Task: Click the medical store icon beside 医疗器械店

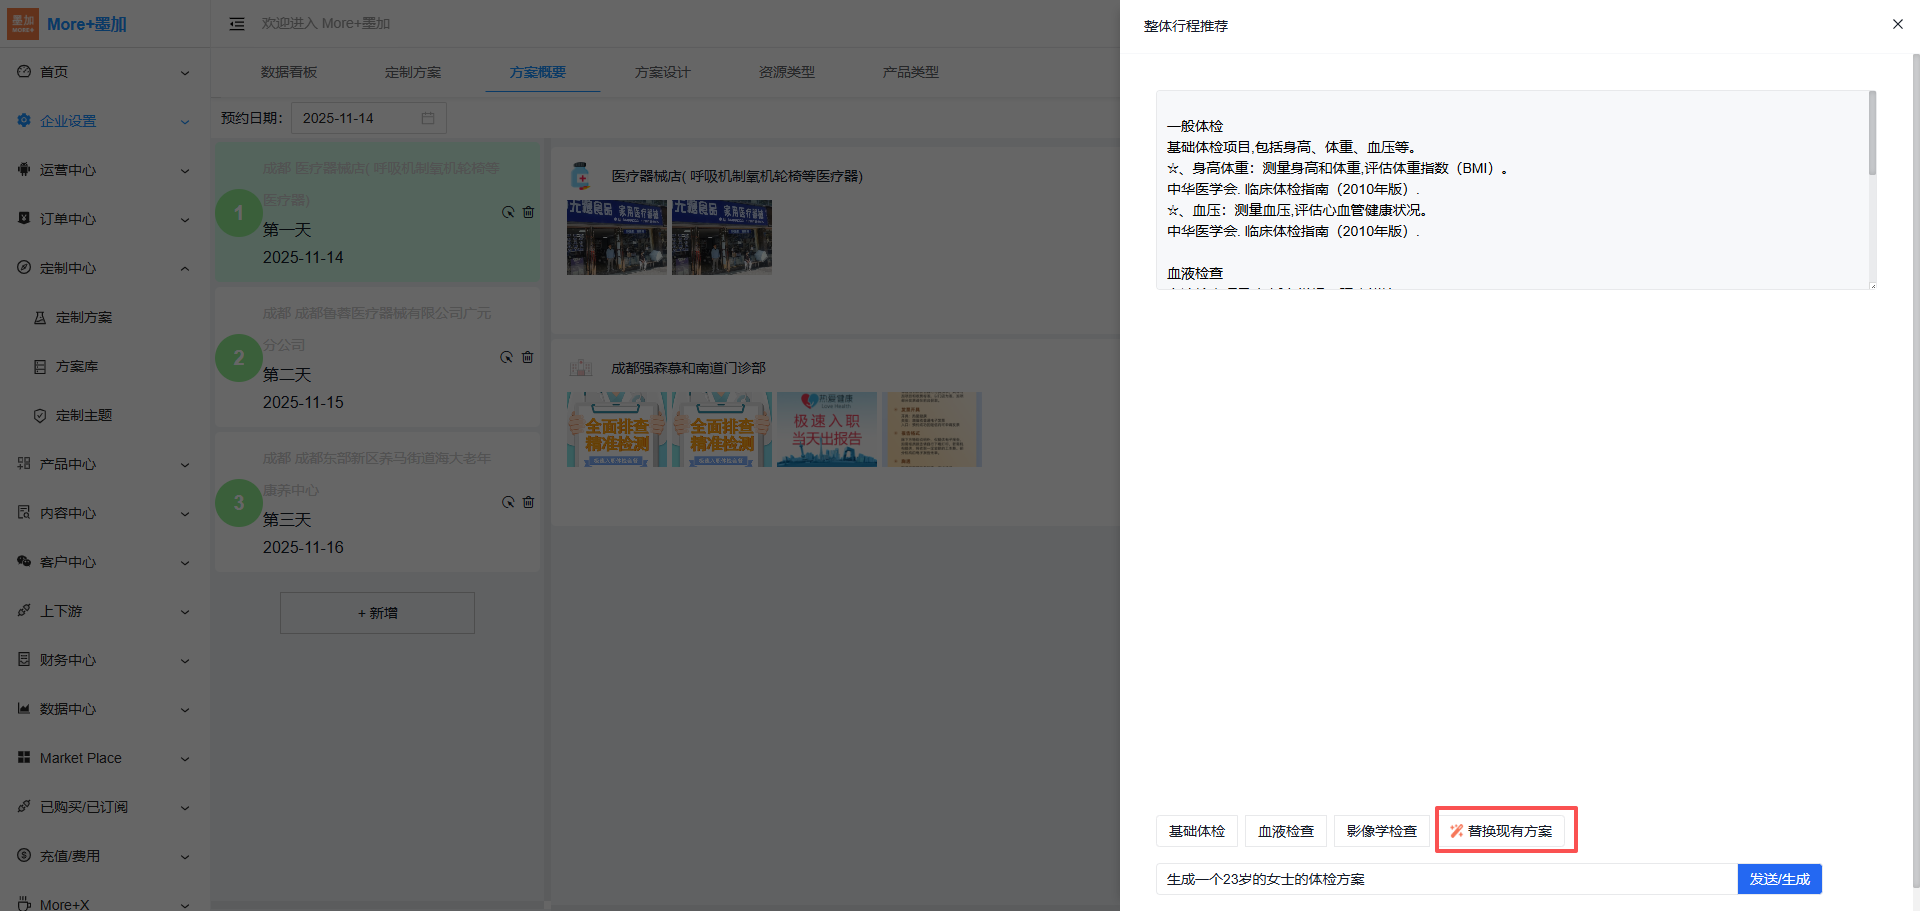Action: tap(580, 176)
